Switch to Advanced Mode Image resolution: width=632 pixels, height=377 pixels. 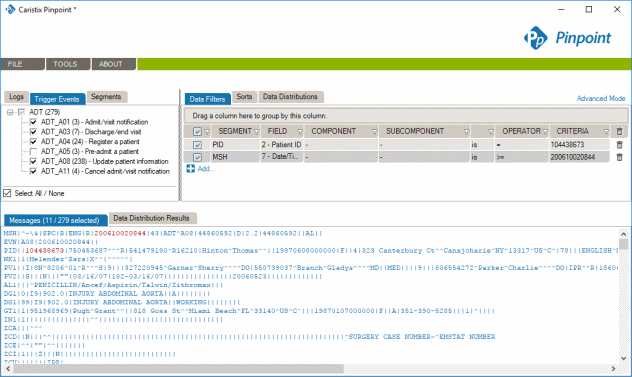(601, 98)
